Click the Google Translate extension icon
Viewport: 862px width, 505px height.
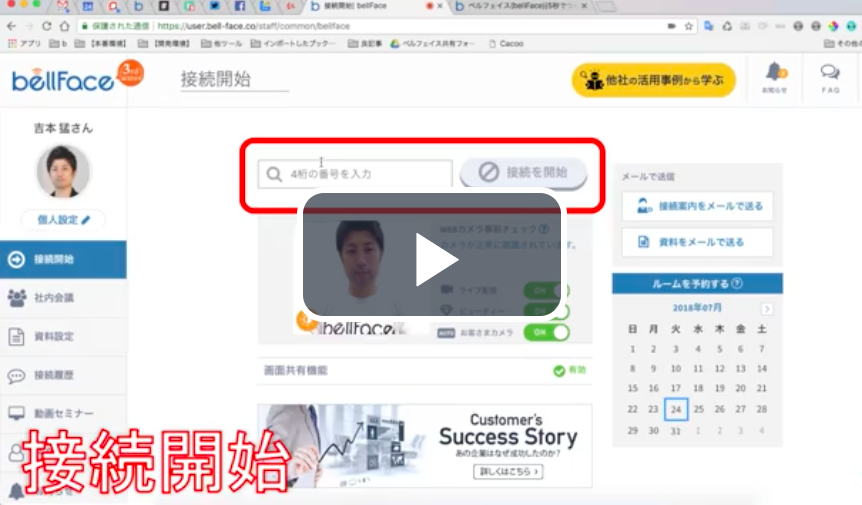(x=709, y=26)
